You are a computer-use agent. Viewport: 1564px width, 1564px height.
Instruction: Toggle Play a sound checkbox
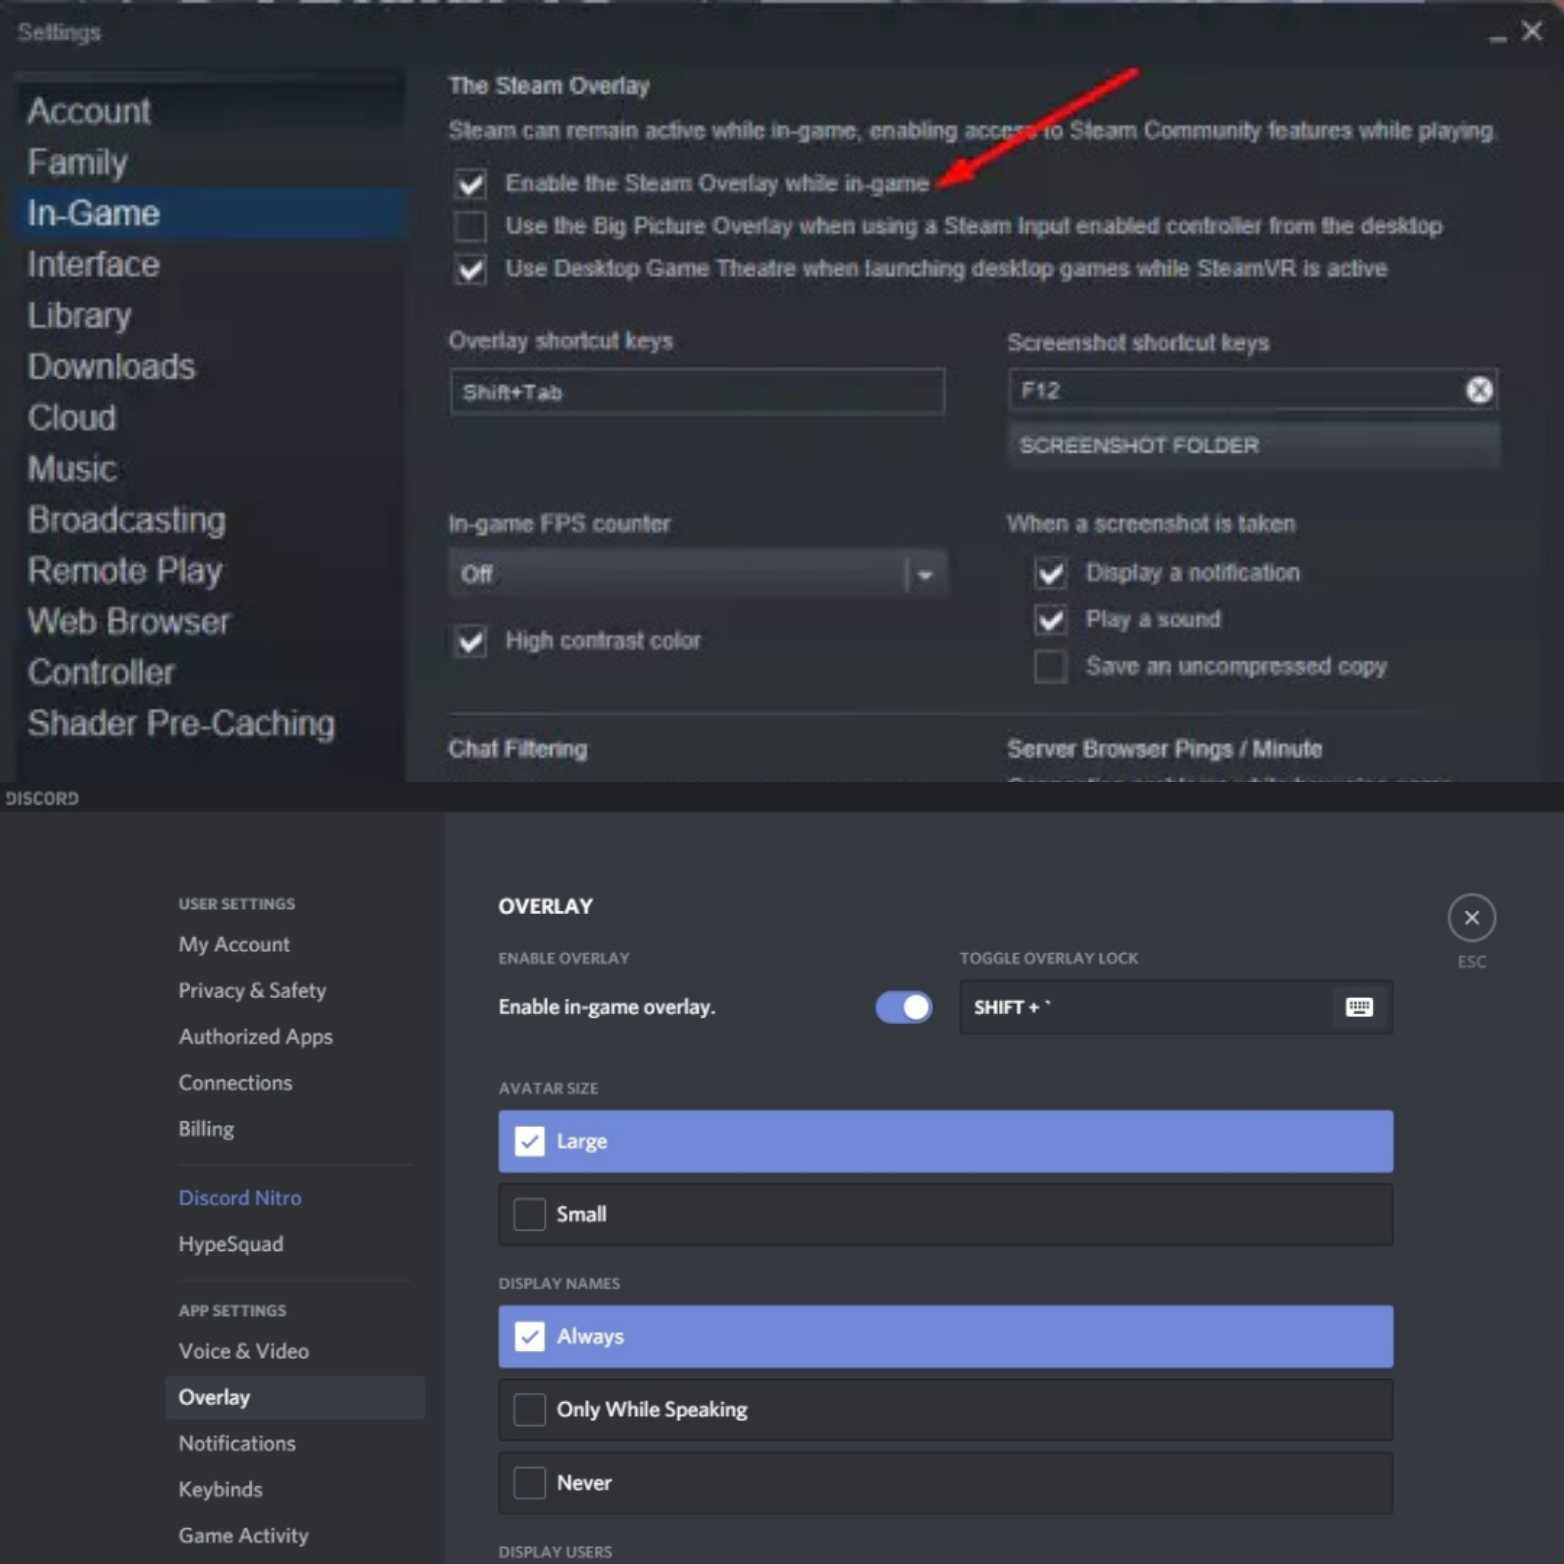click(x=1050, y=620)
